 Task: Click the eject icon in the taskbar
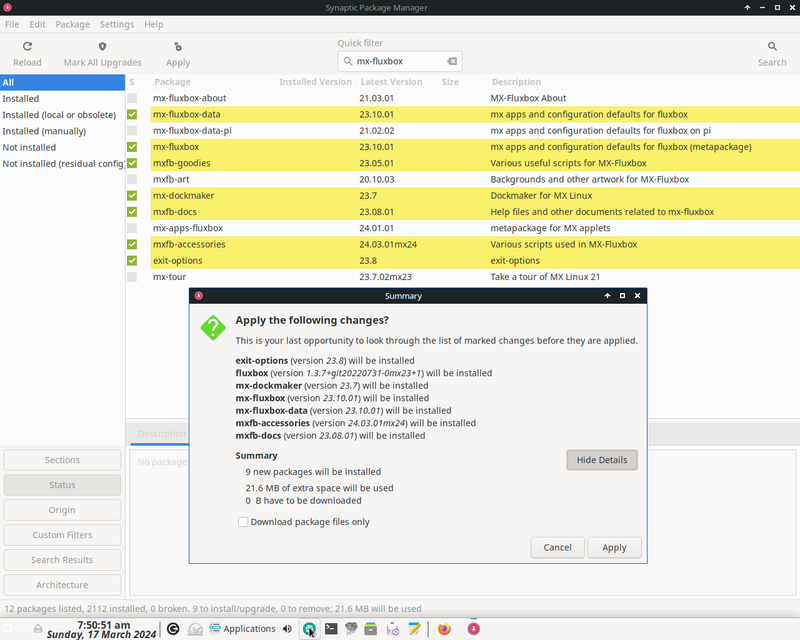(38, 629)
